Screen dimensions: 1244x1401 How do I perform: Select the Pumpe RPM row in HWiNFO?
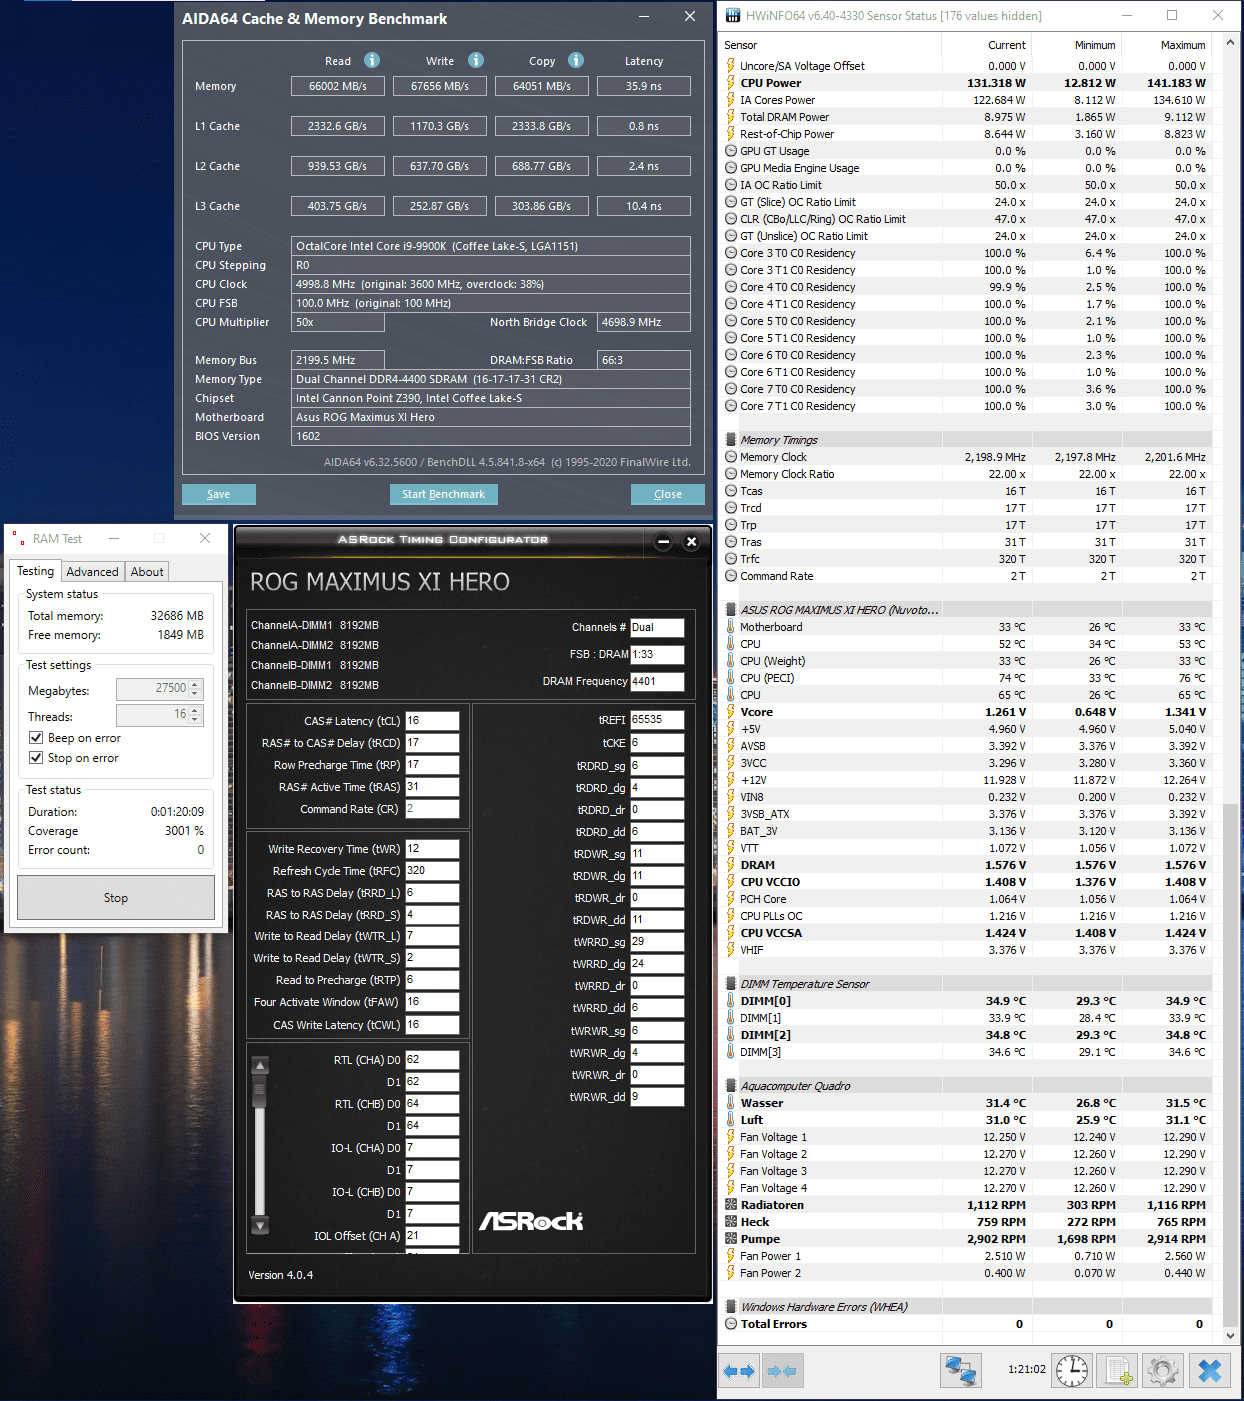[x=966, y=1239]
